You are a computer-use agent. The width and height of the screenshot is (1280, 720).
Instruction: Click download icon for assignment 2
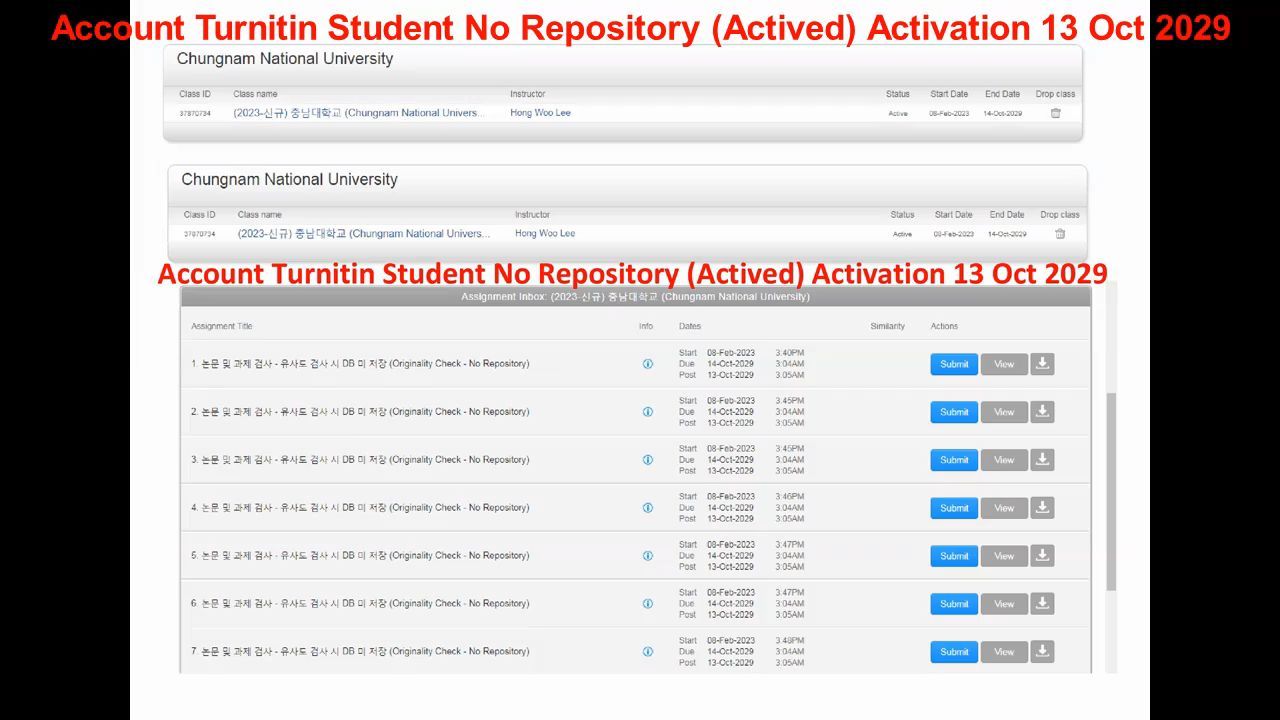[x=1042, y=412]
